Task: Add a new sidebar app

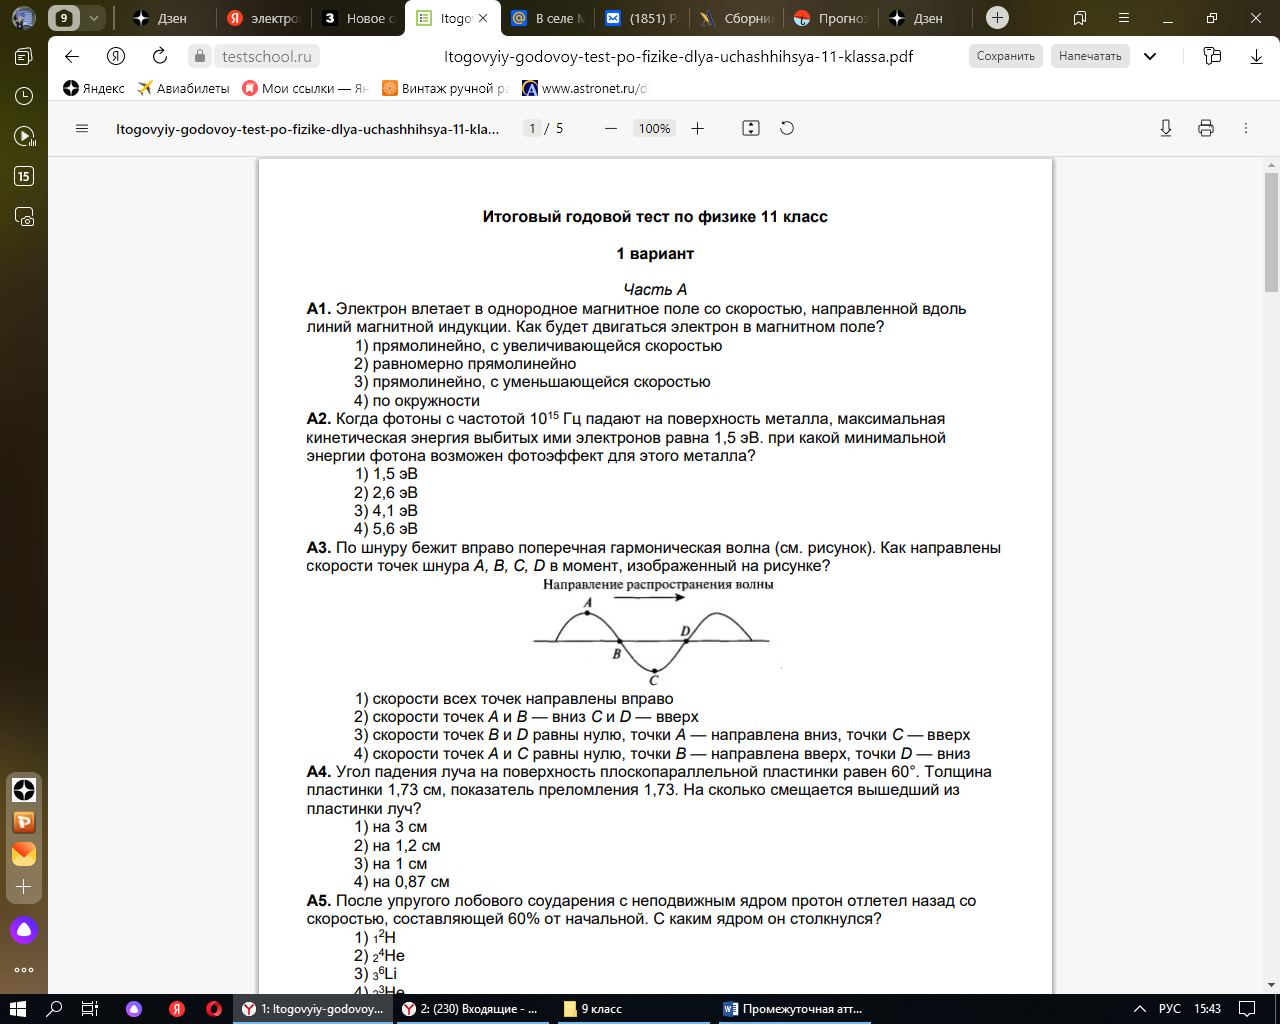Action: [x=24, y=887]
